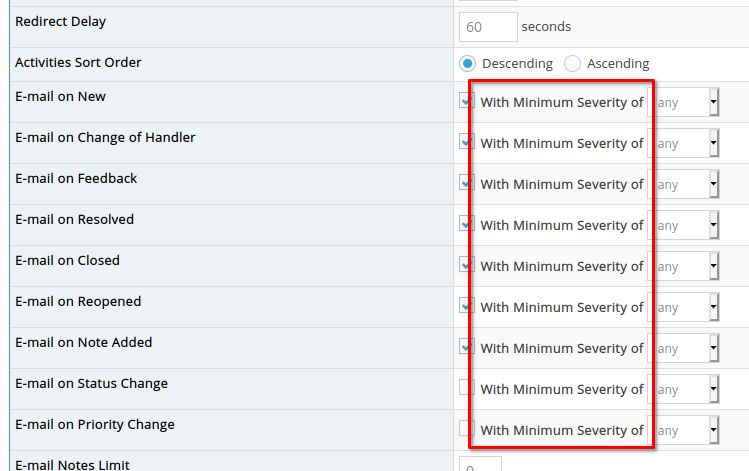Click the E-mail Notes Limit input field
The width and height of the screenshot is (749, 471).
(480, 464)
